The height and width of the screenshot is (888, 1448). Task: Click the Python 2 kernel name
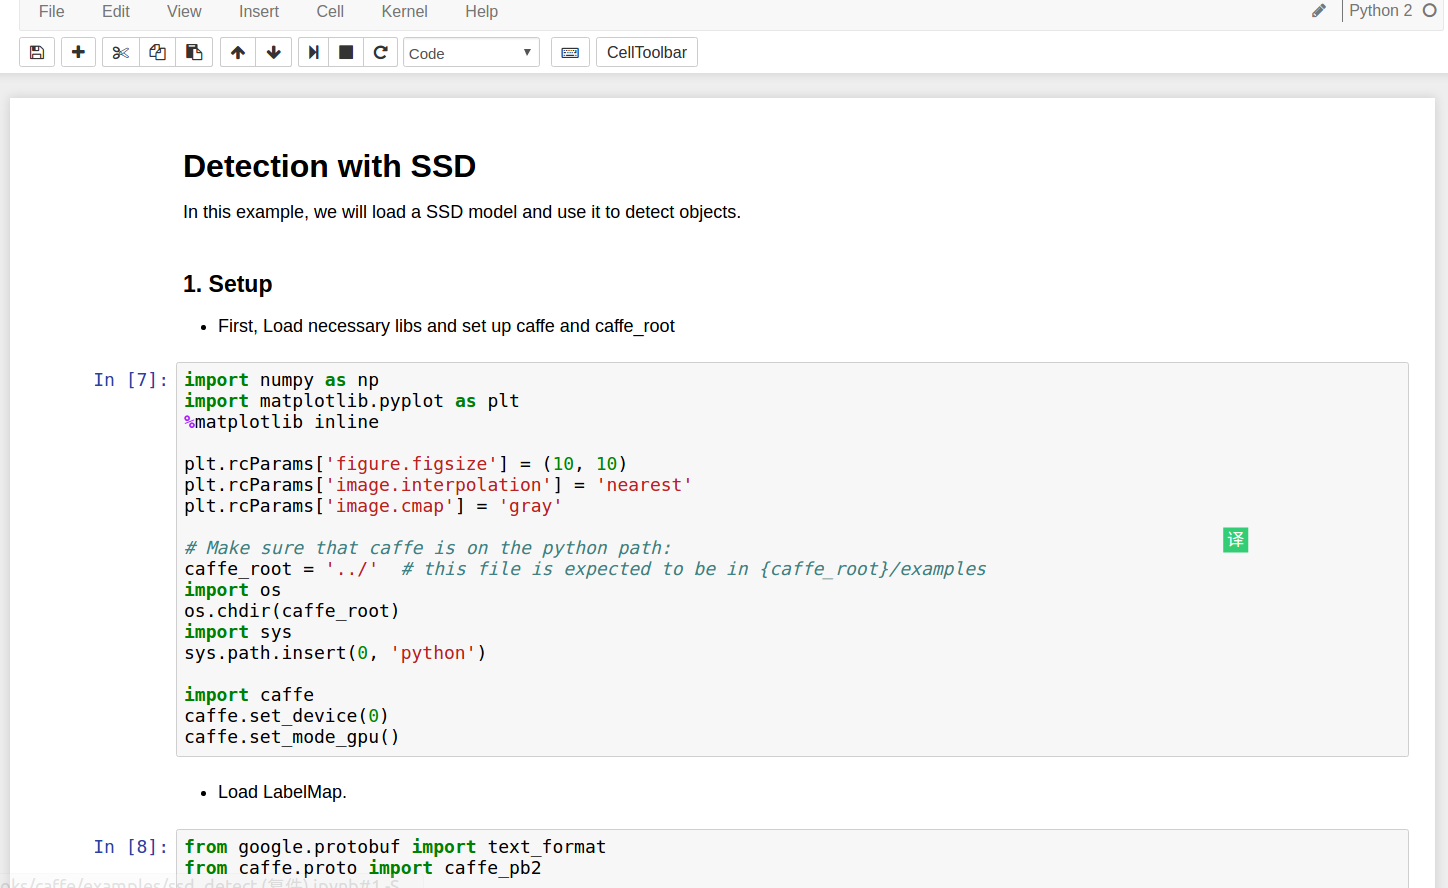point(1380,10)
